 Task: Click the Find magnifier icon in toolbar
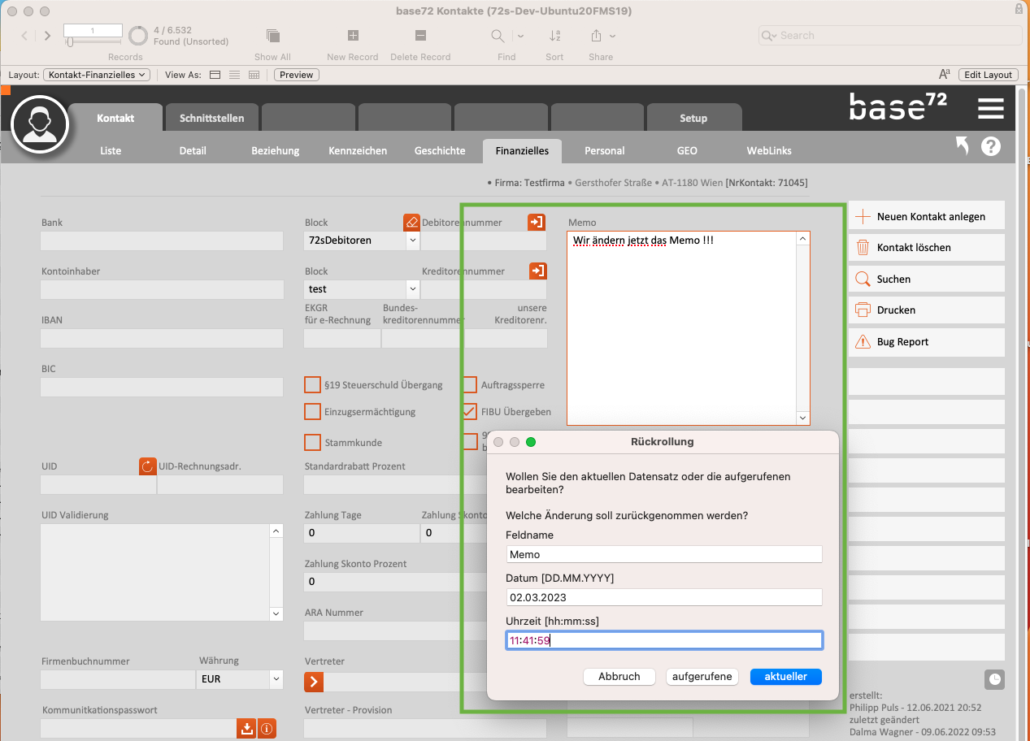tap(498, 35)
